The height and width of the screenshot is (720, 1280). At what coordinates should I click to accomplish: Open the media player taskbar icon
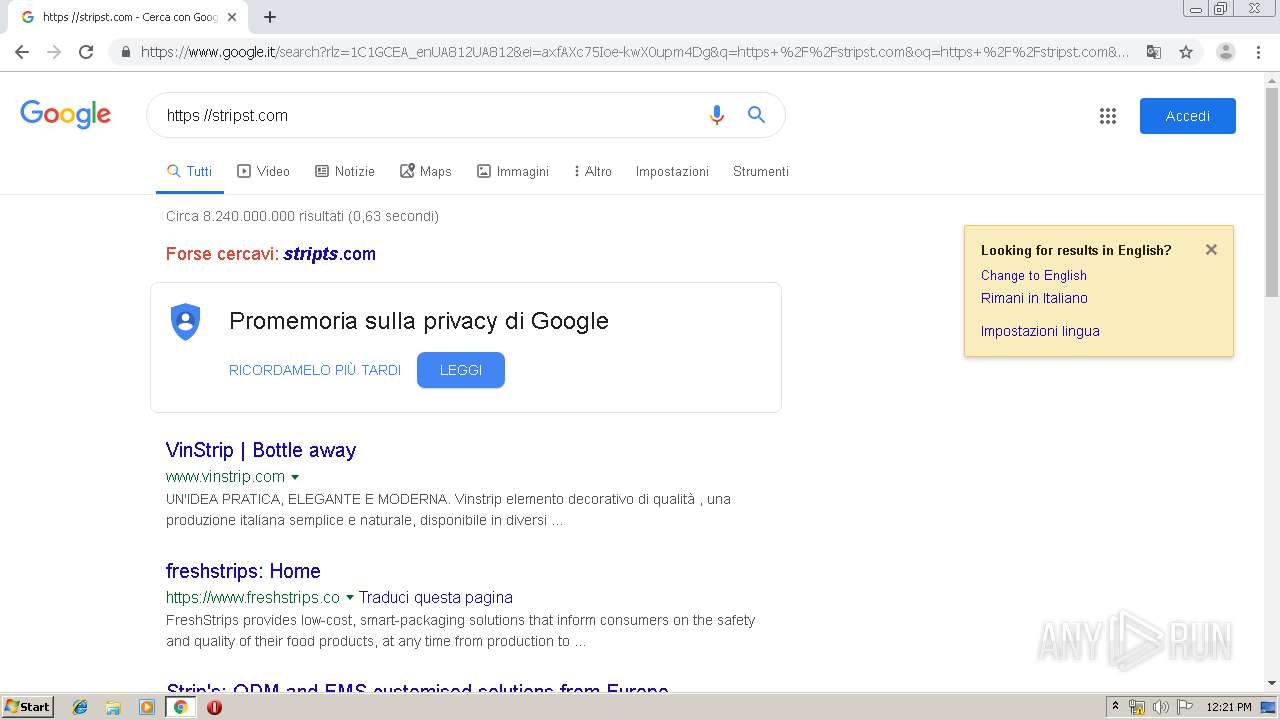click(147, 707)
